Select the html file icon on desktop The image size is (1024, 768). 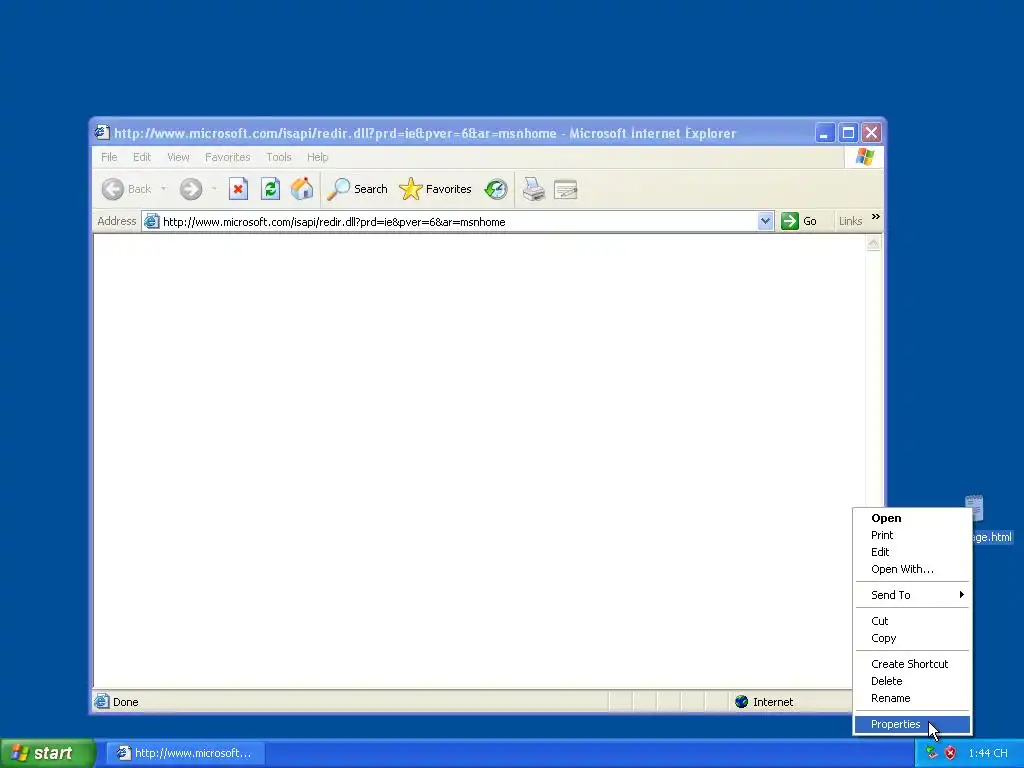(974, 509)
